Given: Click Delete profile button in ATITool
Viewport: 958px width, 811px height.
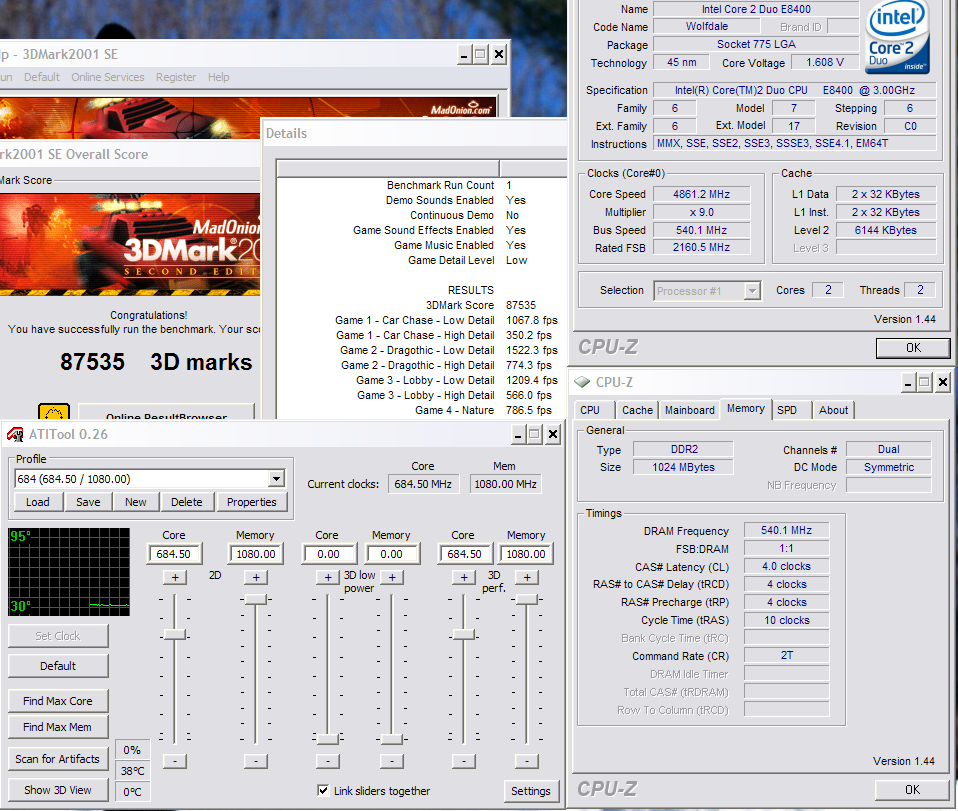Looking at the screenshot, I should pyautogui.click(x=186, y=502).
